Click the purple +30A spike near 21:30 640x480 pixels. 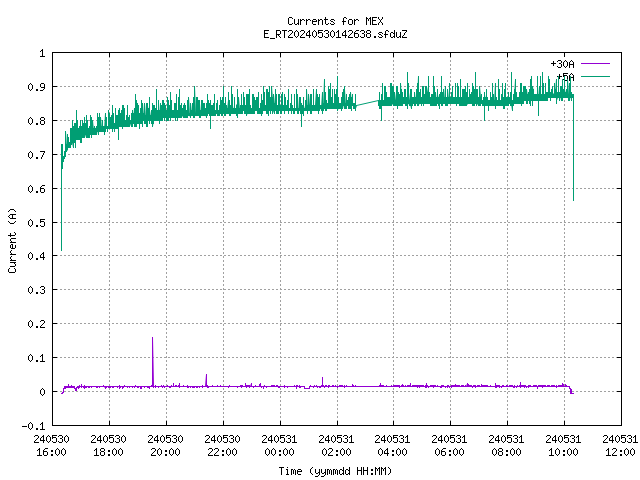(x=206, y=380)
